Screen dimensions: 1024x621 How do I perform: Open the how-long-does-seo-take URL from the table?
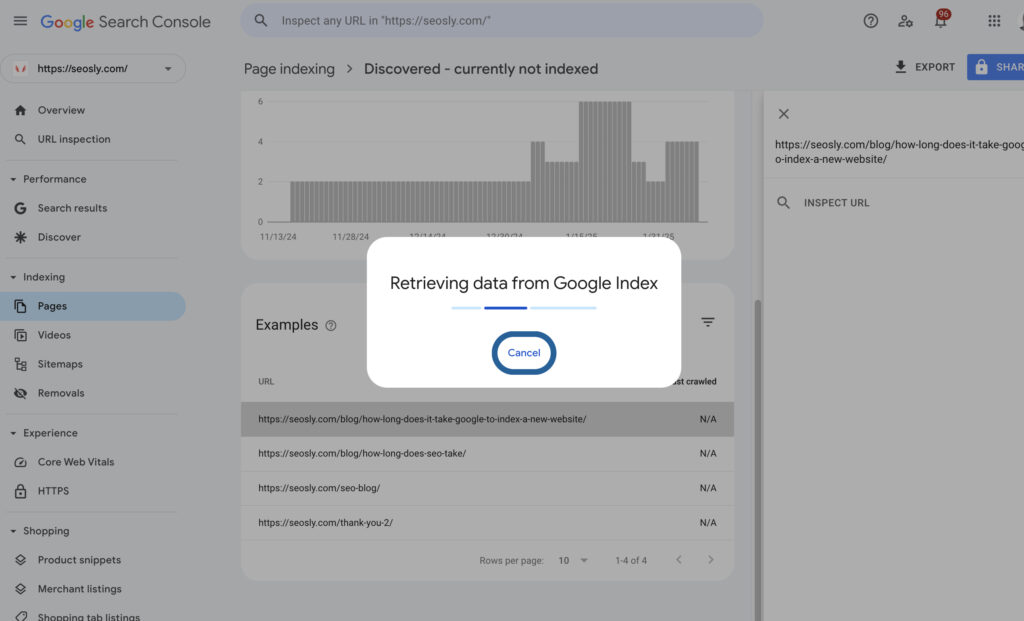[x=362, y=453]
